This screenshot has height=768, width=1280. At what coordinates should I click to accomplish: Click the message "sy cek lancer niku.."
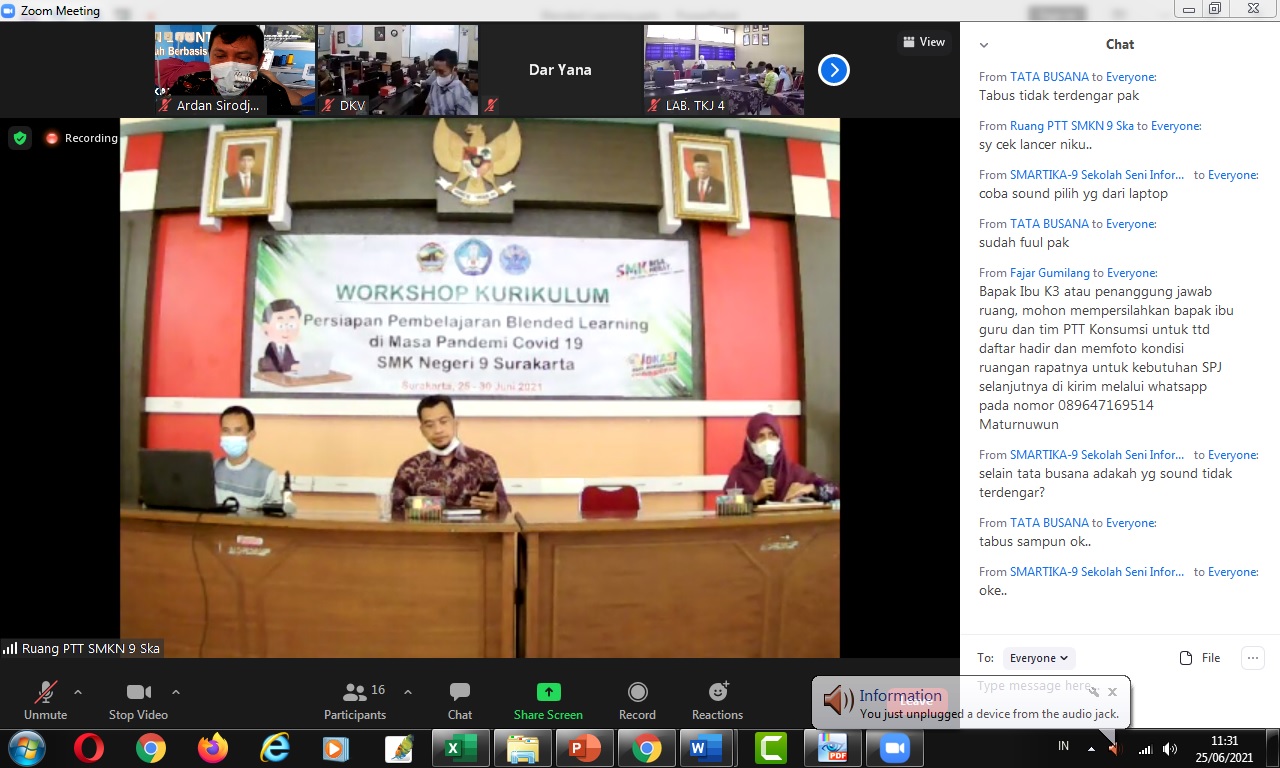pyautogui.click(x=1035, y=144)
